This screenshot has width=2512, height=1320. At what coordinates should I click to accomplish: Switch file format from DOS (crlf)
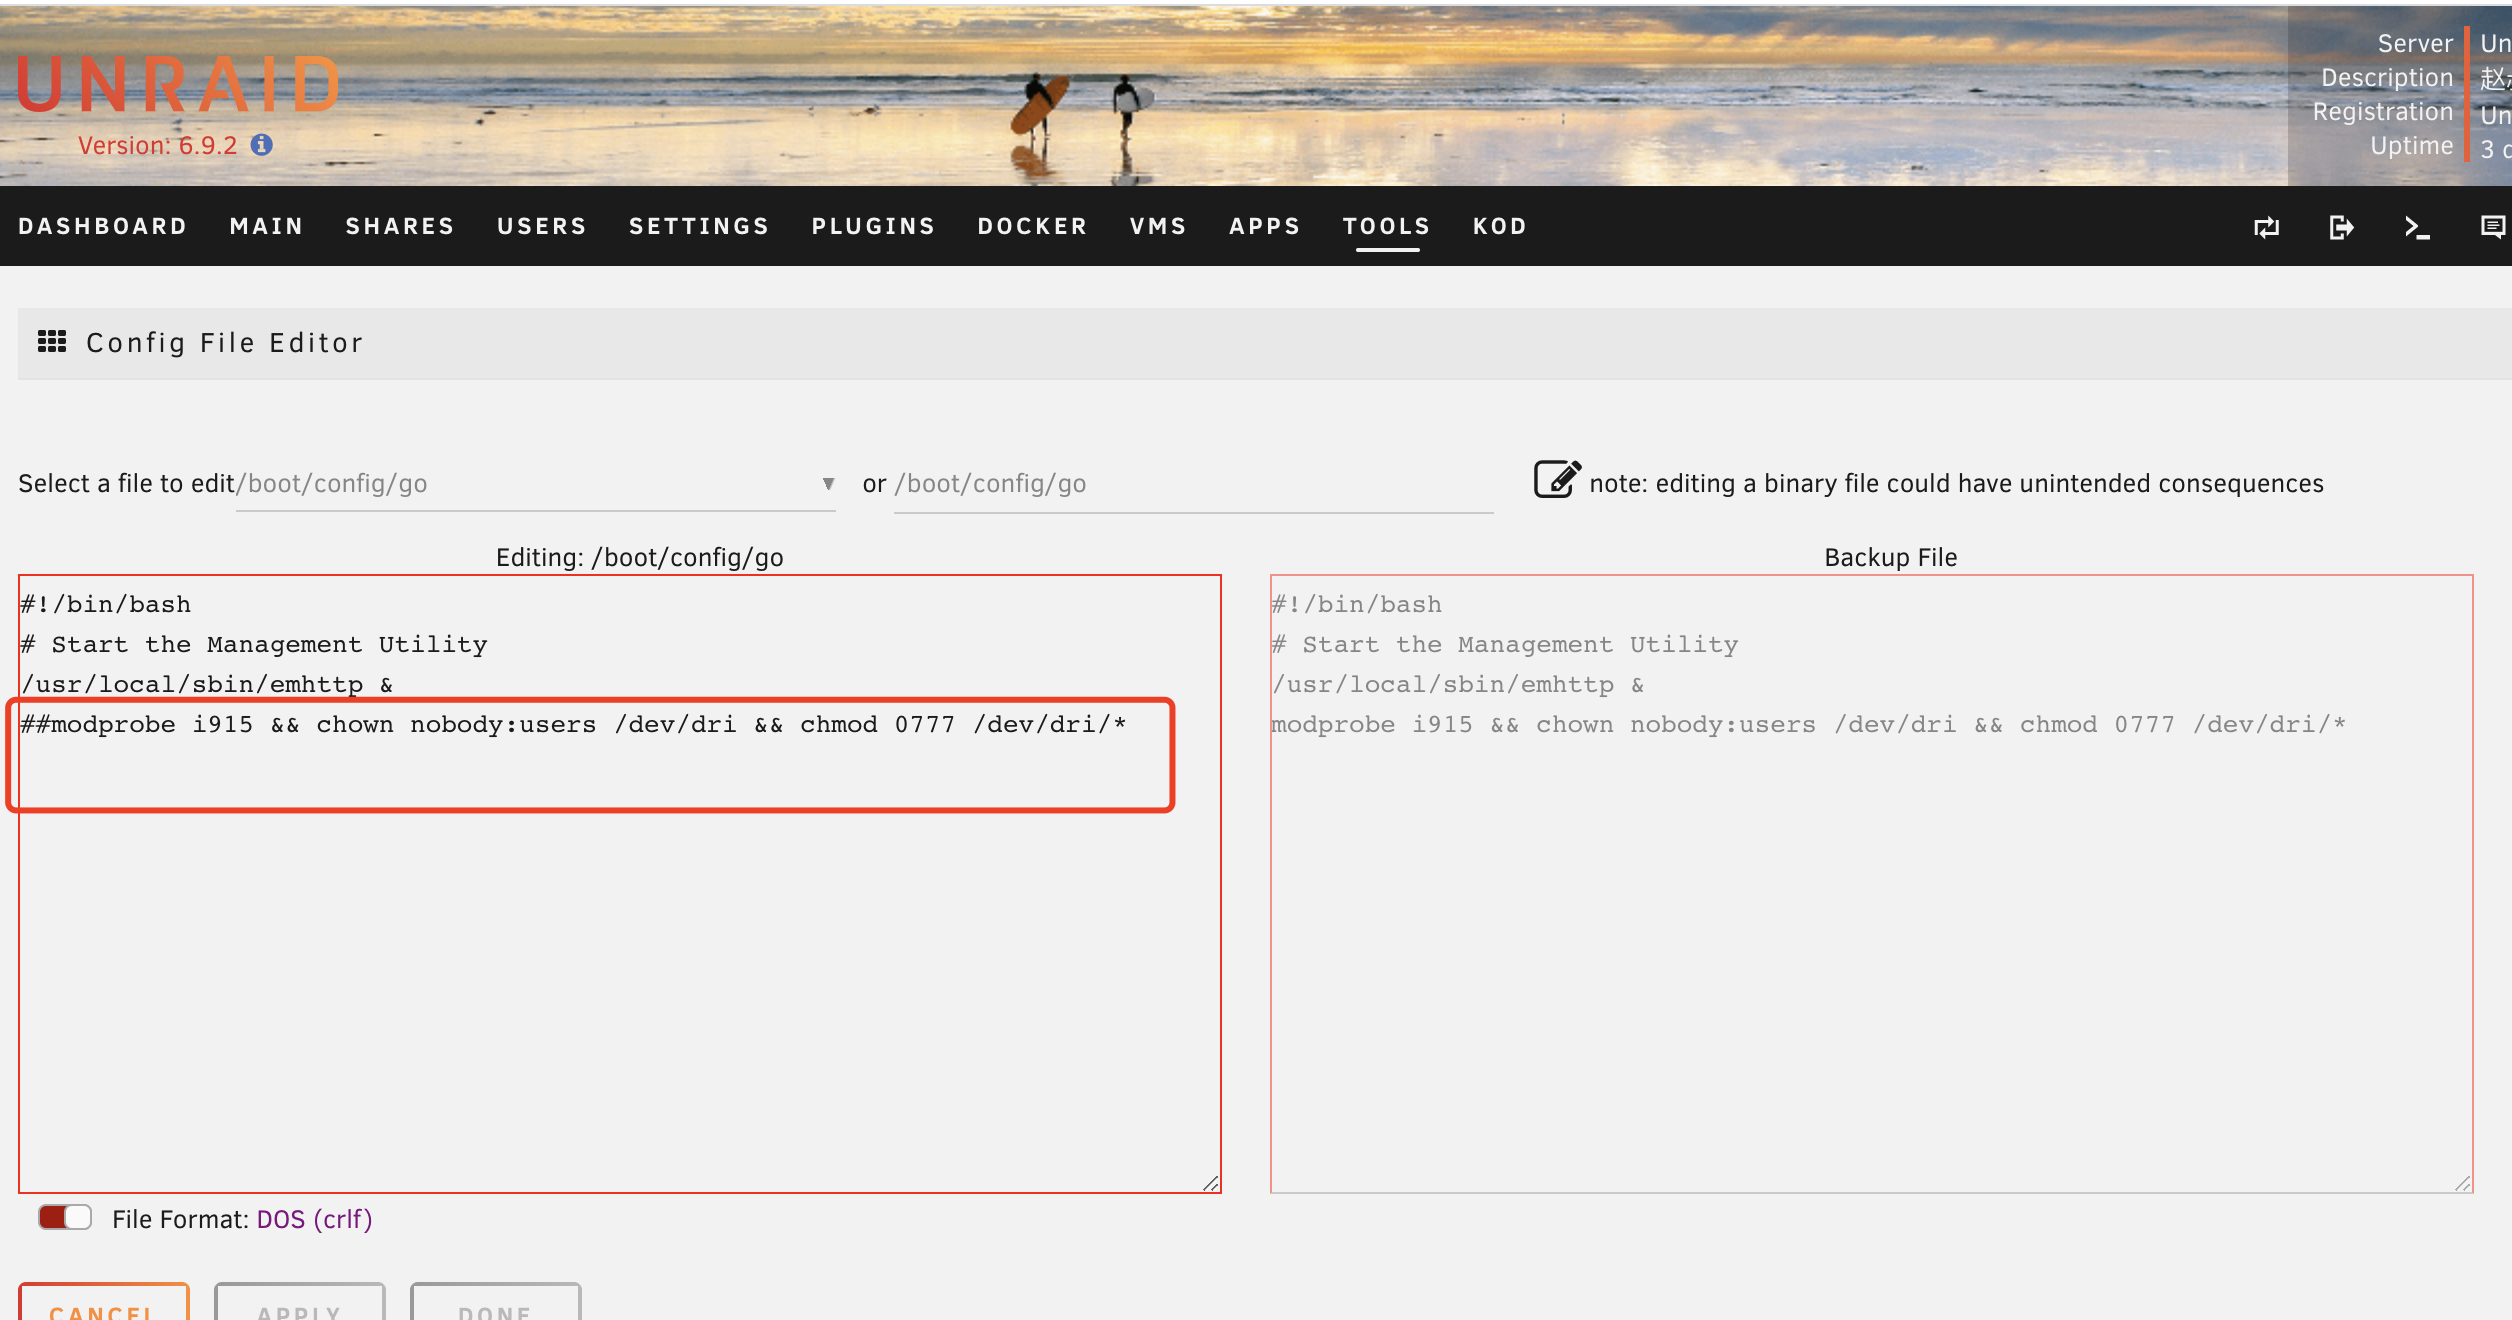pyautogui.click(x=313, y=1219)
